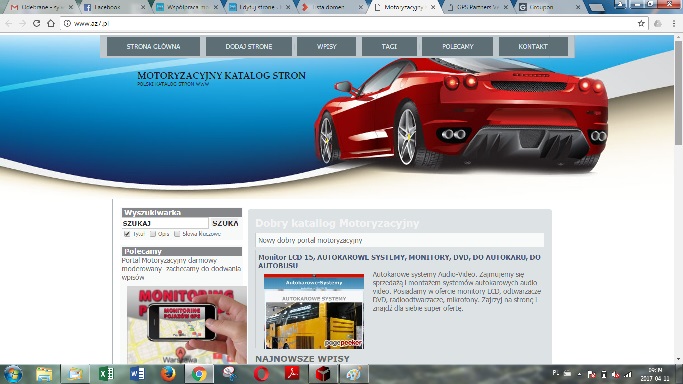Enable the Opis search checkbox
The image size is (683, 384).
(x=153, y=234)
